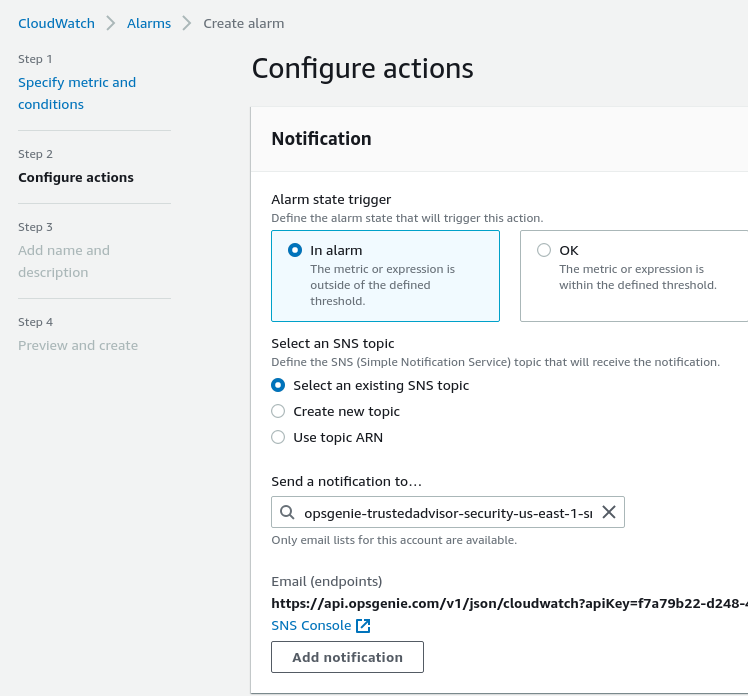The width and height of the screenshot is (748, 696).
Task: Clear the SNS topic field with X icon
Action: [x=609, y=512]
